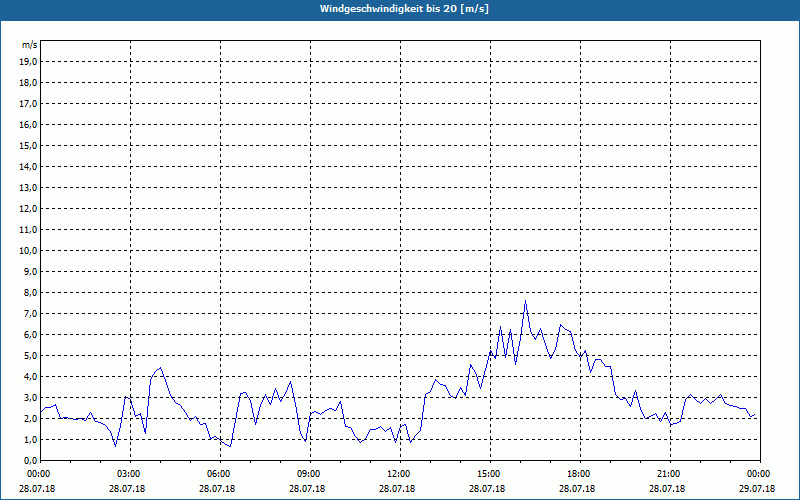Viewport: 800px width, 500px height.
Task: Click the 2,0 y-axis label
Action: pyautogui.click(x=31, y=418)
